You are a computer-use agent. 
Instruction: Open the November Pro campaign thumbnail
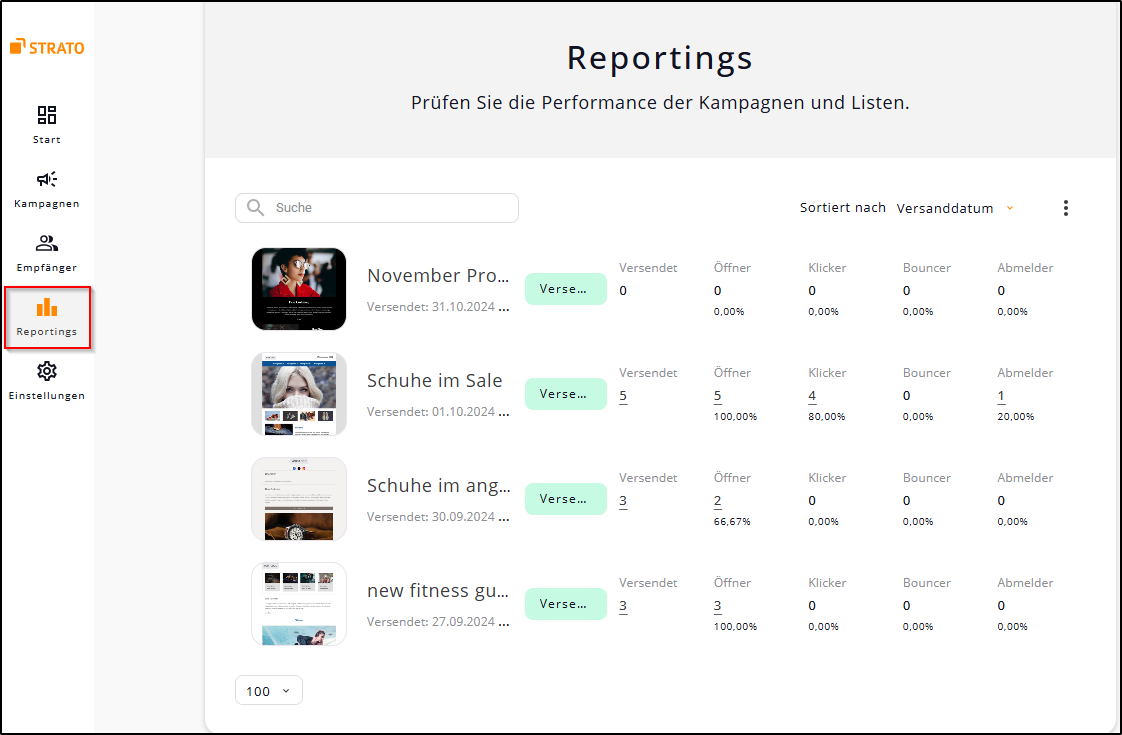(298, 289)
